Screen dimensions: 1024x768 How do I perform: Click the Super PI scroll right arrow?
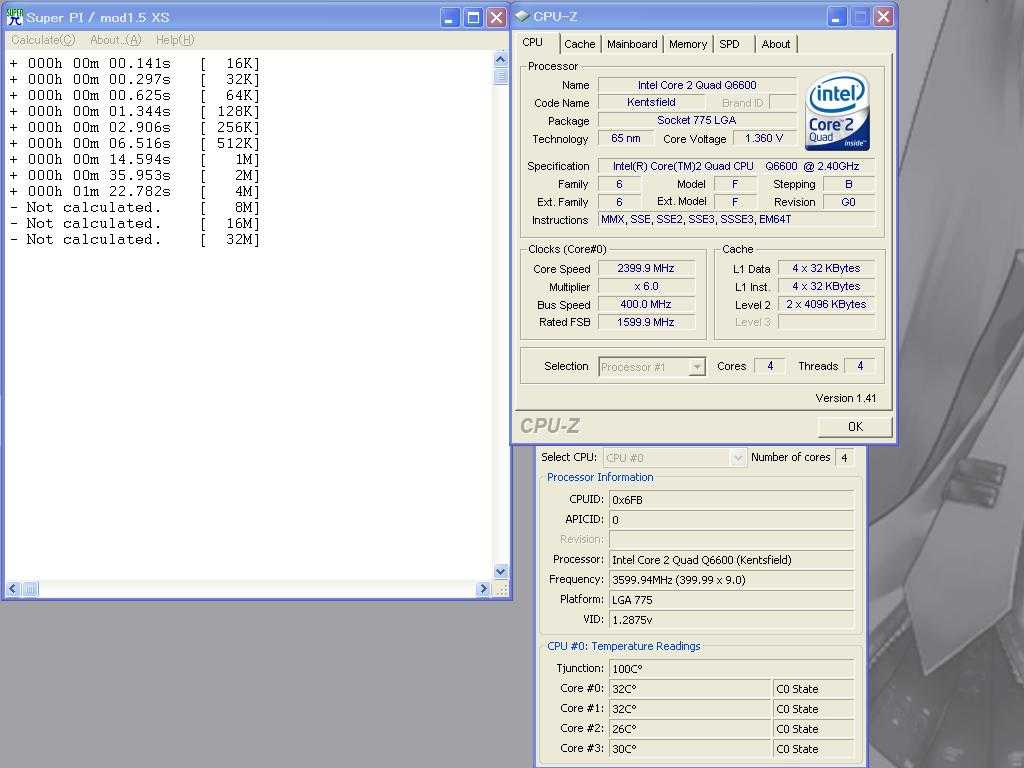483,589
